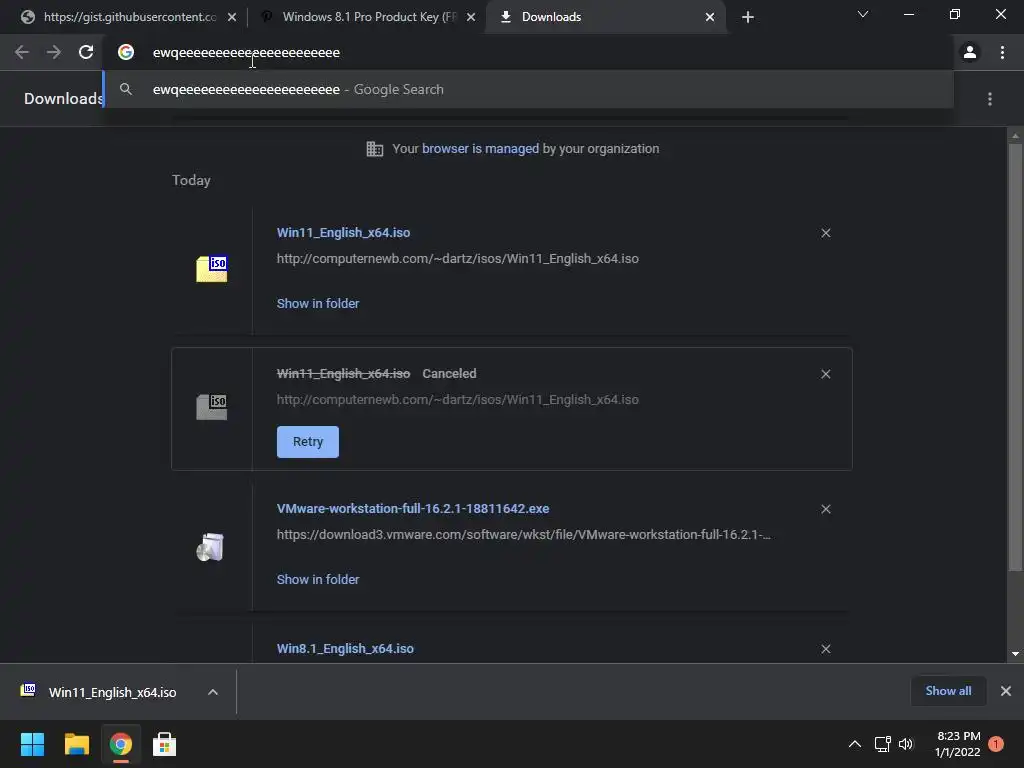Viewport: 1024px width, 768px height.
Task: Click the building icon beside managed notice
Action: [375, 149]
